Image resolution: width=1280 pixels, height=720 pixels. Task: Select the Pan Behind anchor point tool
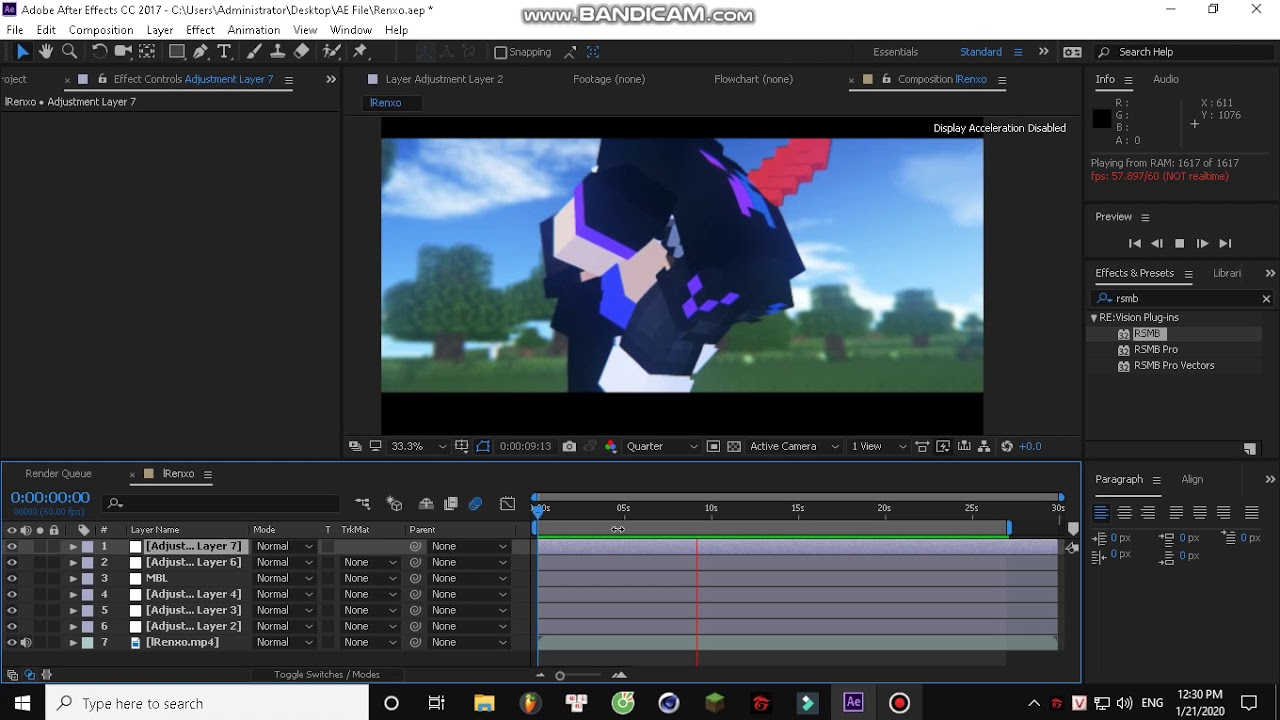(x=147, y=52)
